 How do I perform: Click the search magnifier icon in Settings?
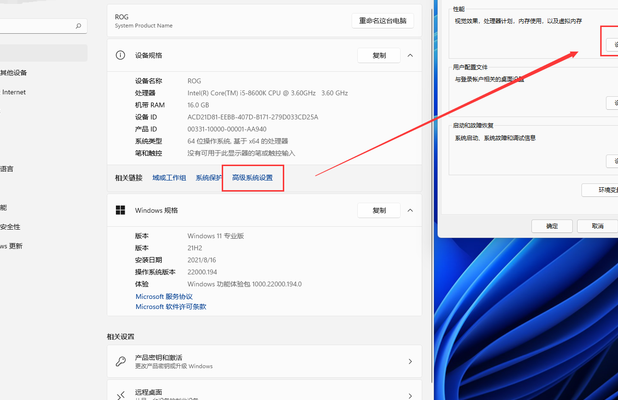pos(78,26)
